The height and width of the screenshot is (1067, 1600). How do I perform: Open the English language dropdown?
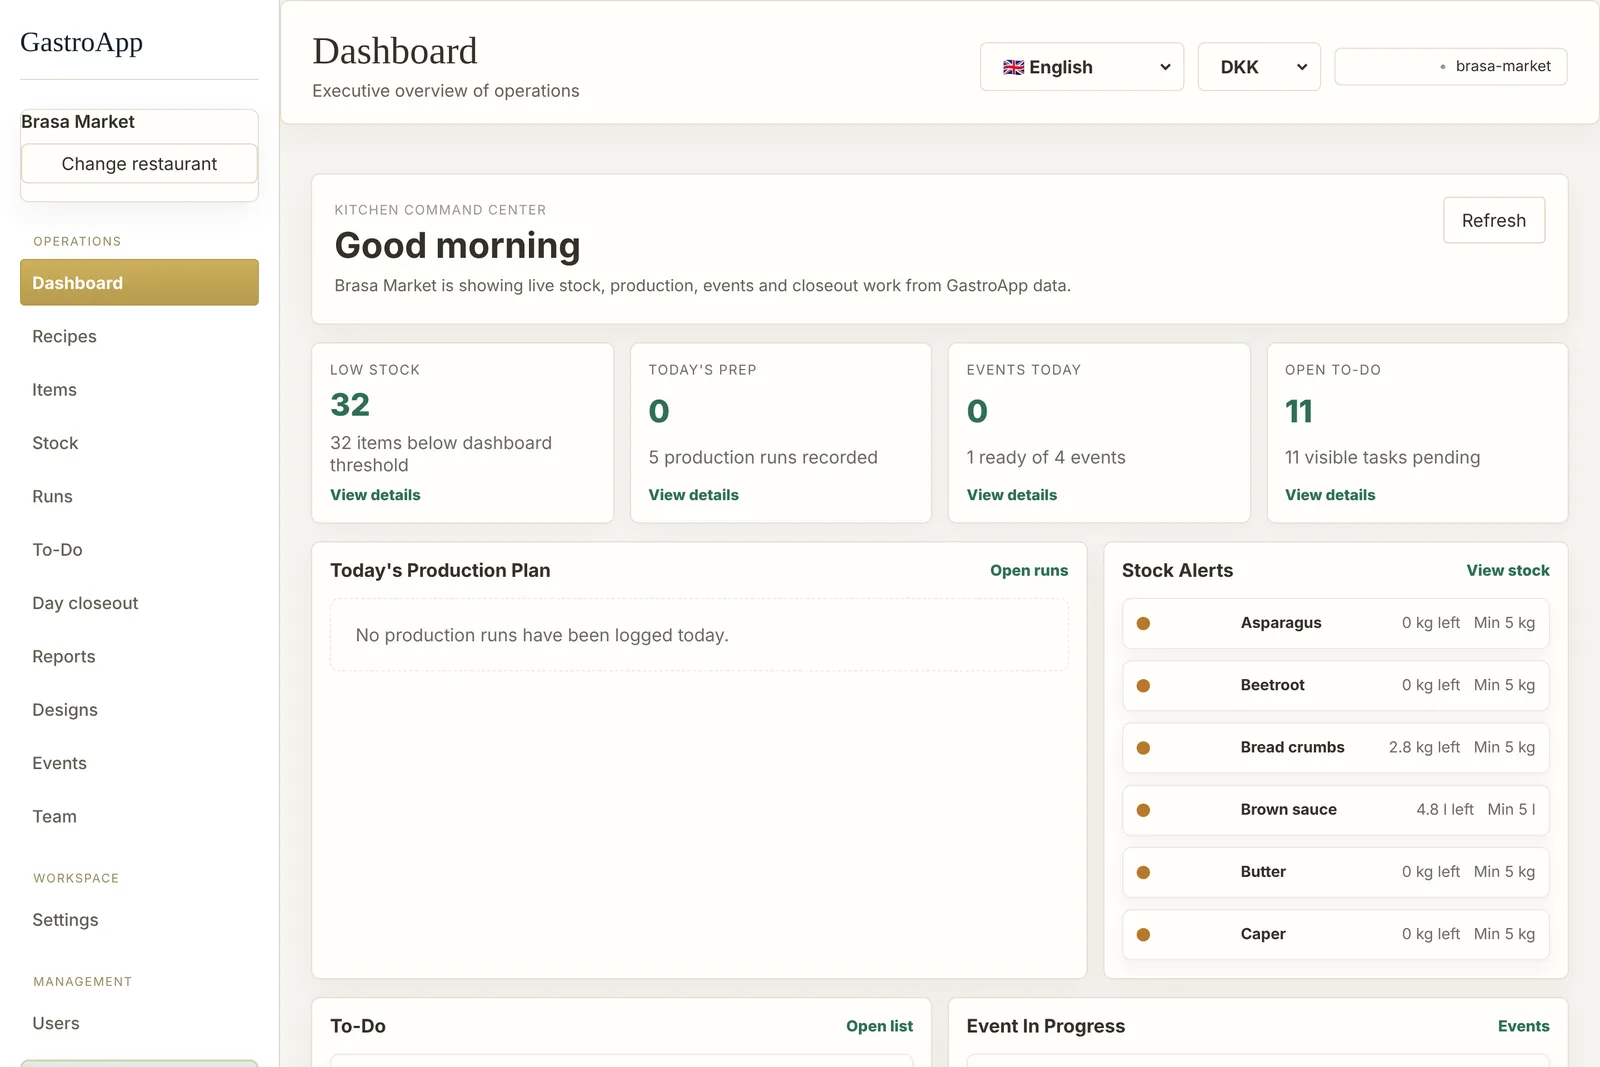(x=1082, y=67)
